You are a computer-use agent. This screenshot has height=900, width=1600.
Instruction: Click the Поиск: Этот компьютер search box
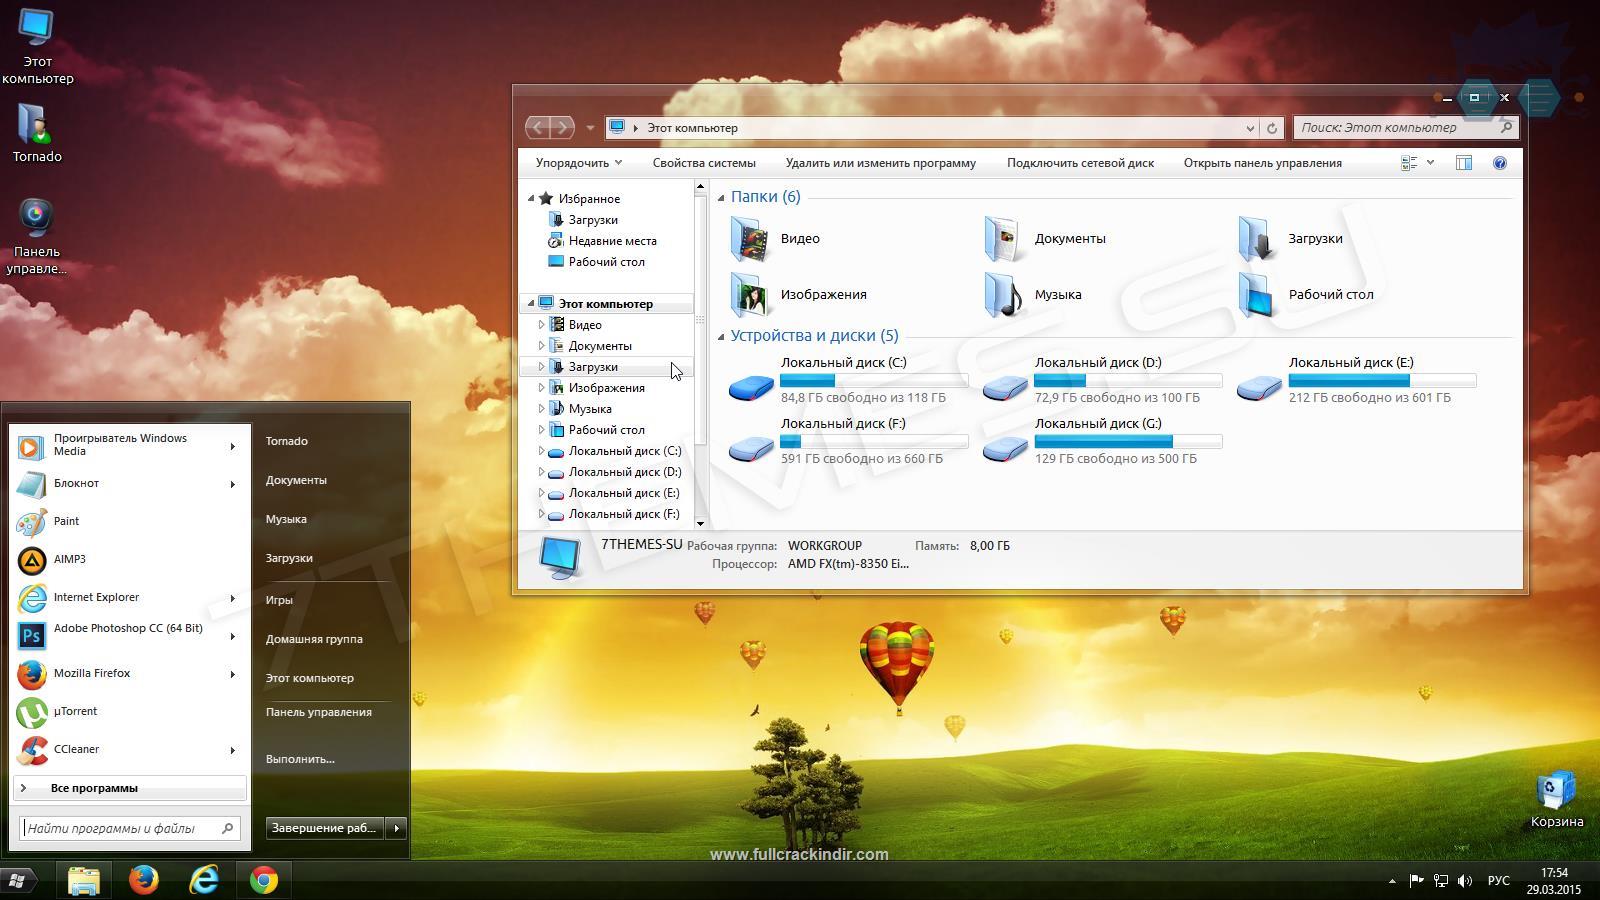coord(1406,128)
